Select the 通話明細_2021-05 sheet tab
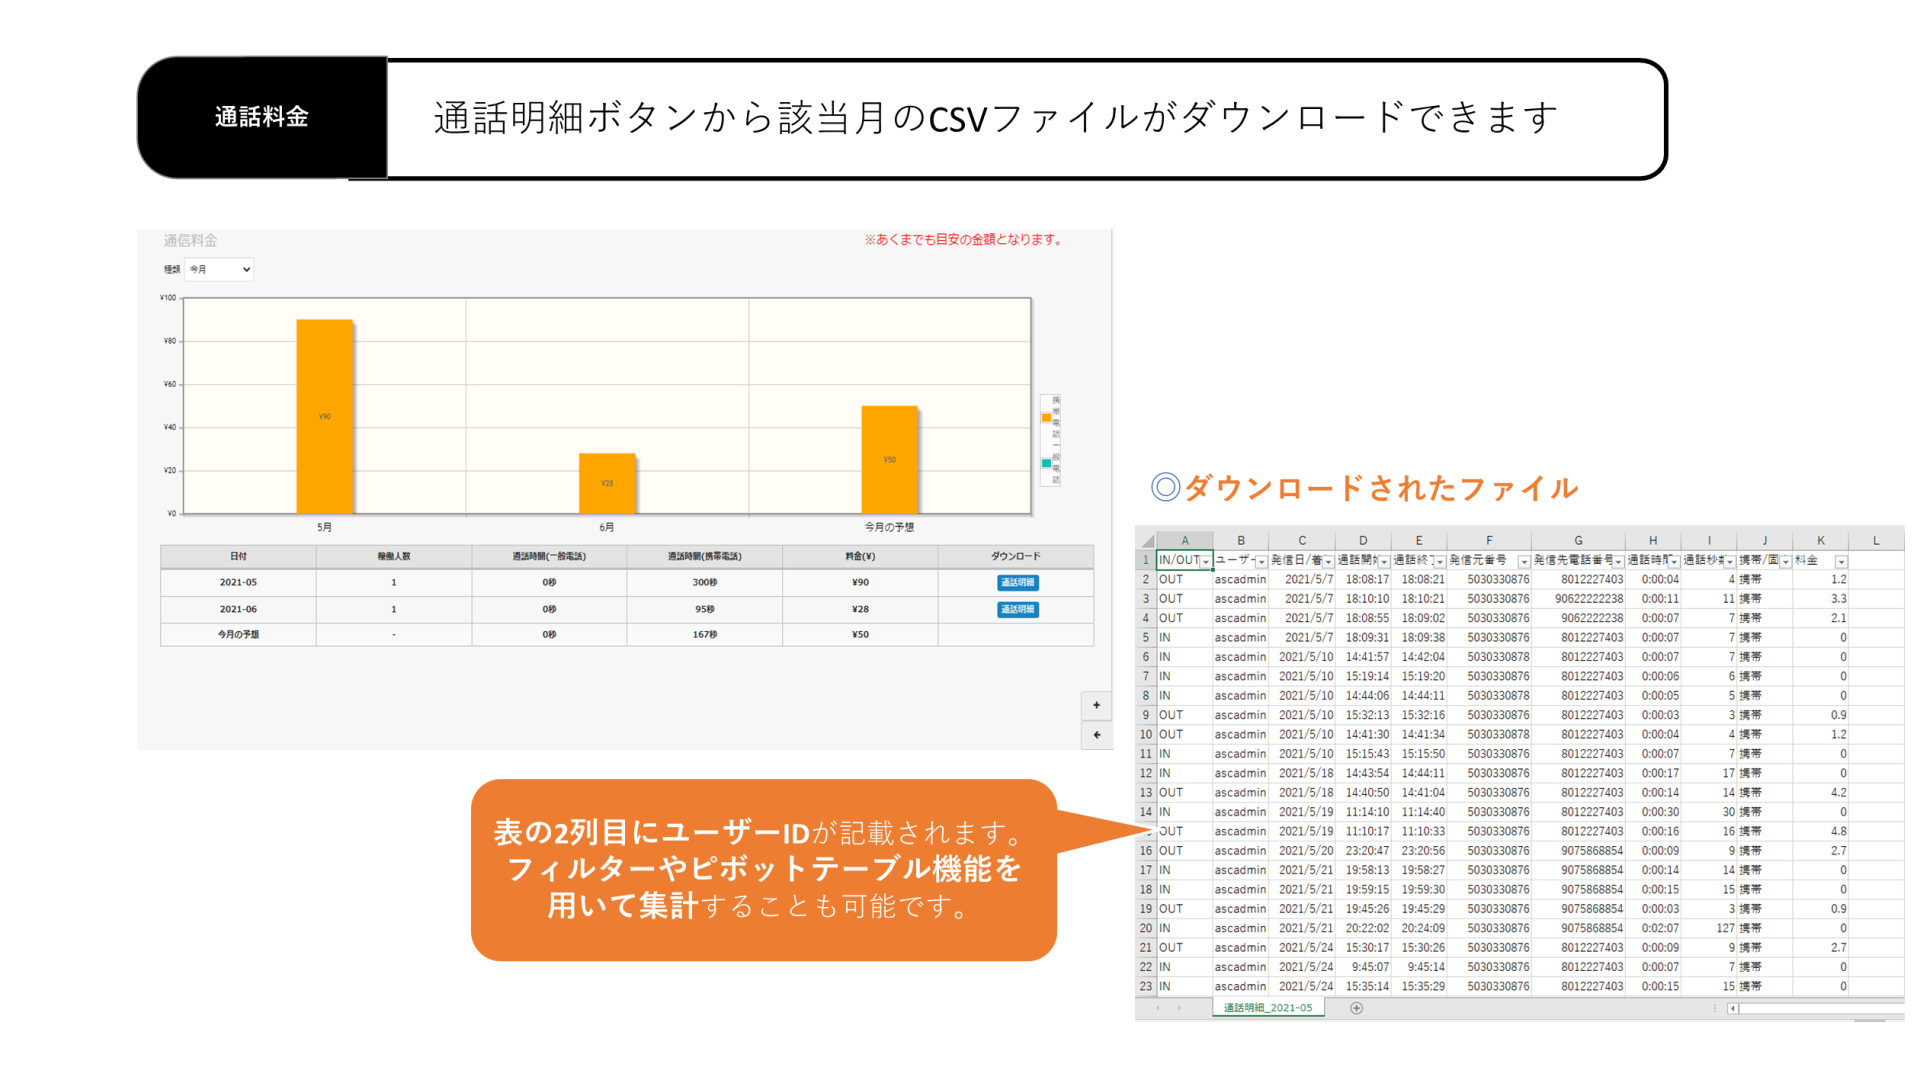Viewport: 1920px width, 1080px height. pos(1268,1008)
